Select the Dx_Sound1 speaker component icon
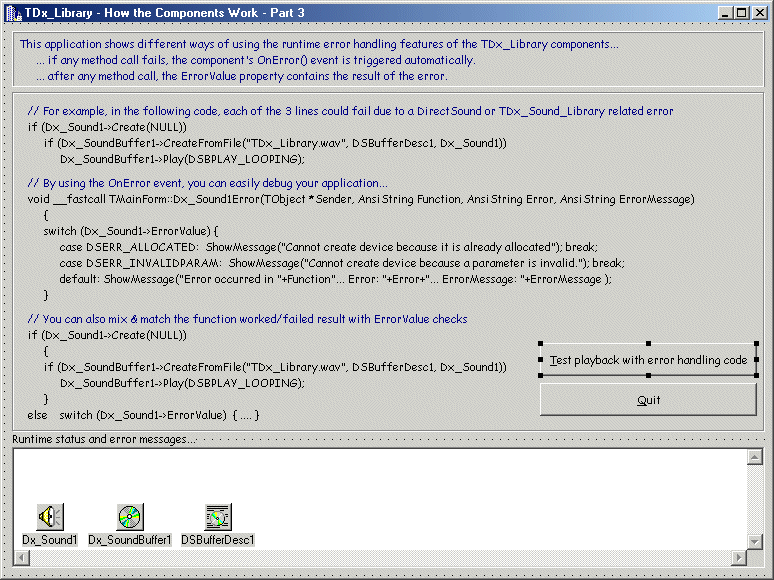Screen dimensions: 774x580 [x=50, y=516]
